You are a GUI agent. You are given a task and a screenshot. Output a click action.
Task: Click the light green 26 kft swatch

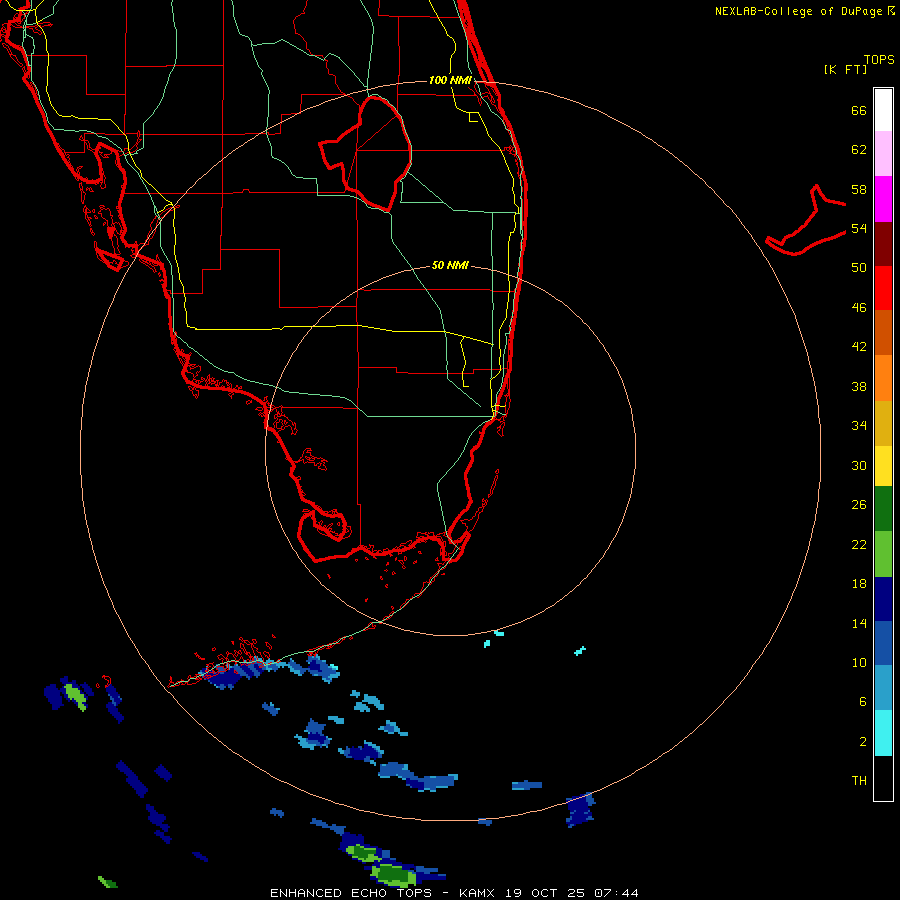pos(883,554)
